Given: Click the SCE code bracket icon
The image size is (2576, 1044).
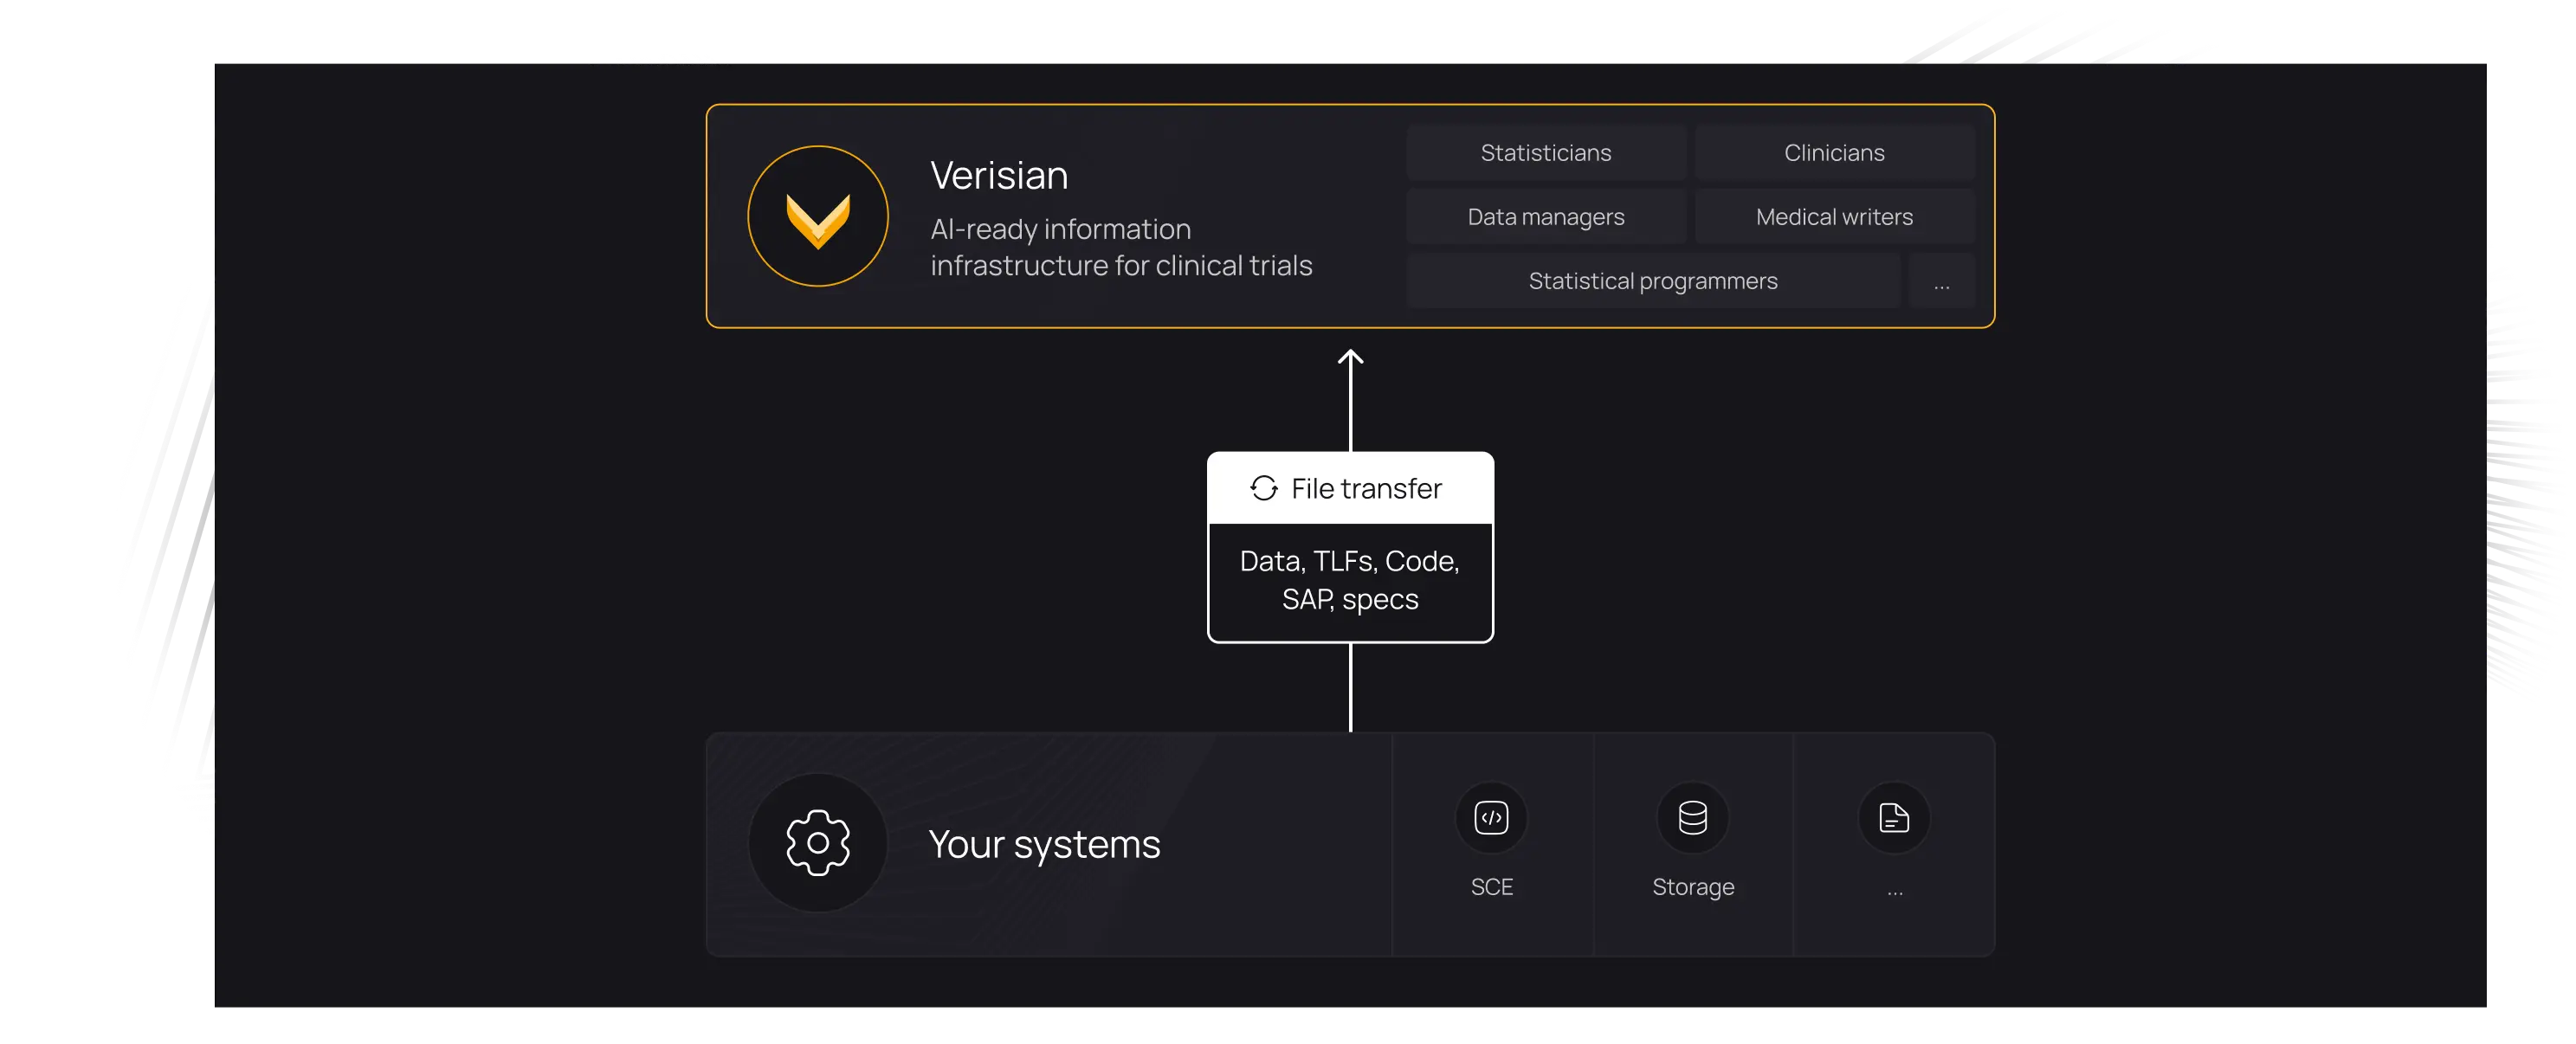Looking at the screenshot, I should (x=1491, y=818).
